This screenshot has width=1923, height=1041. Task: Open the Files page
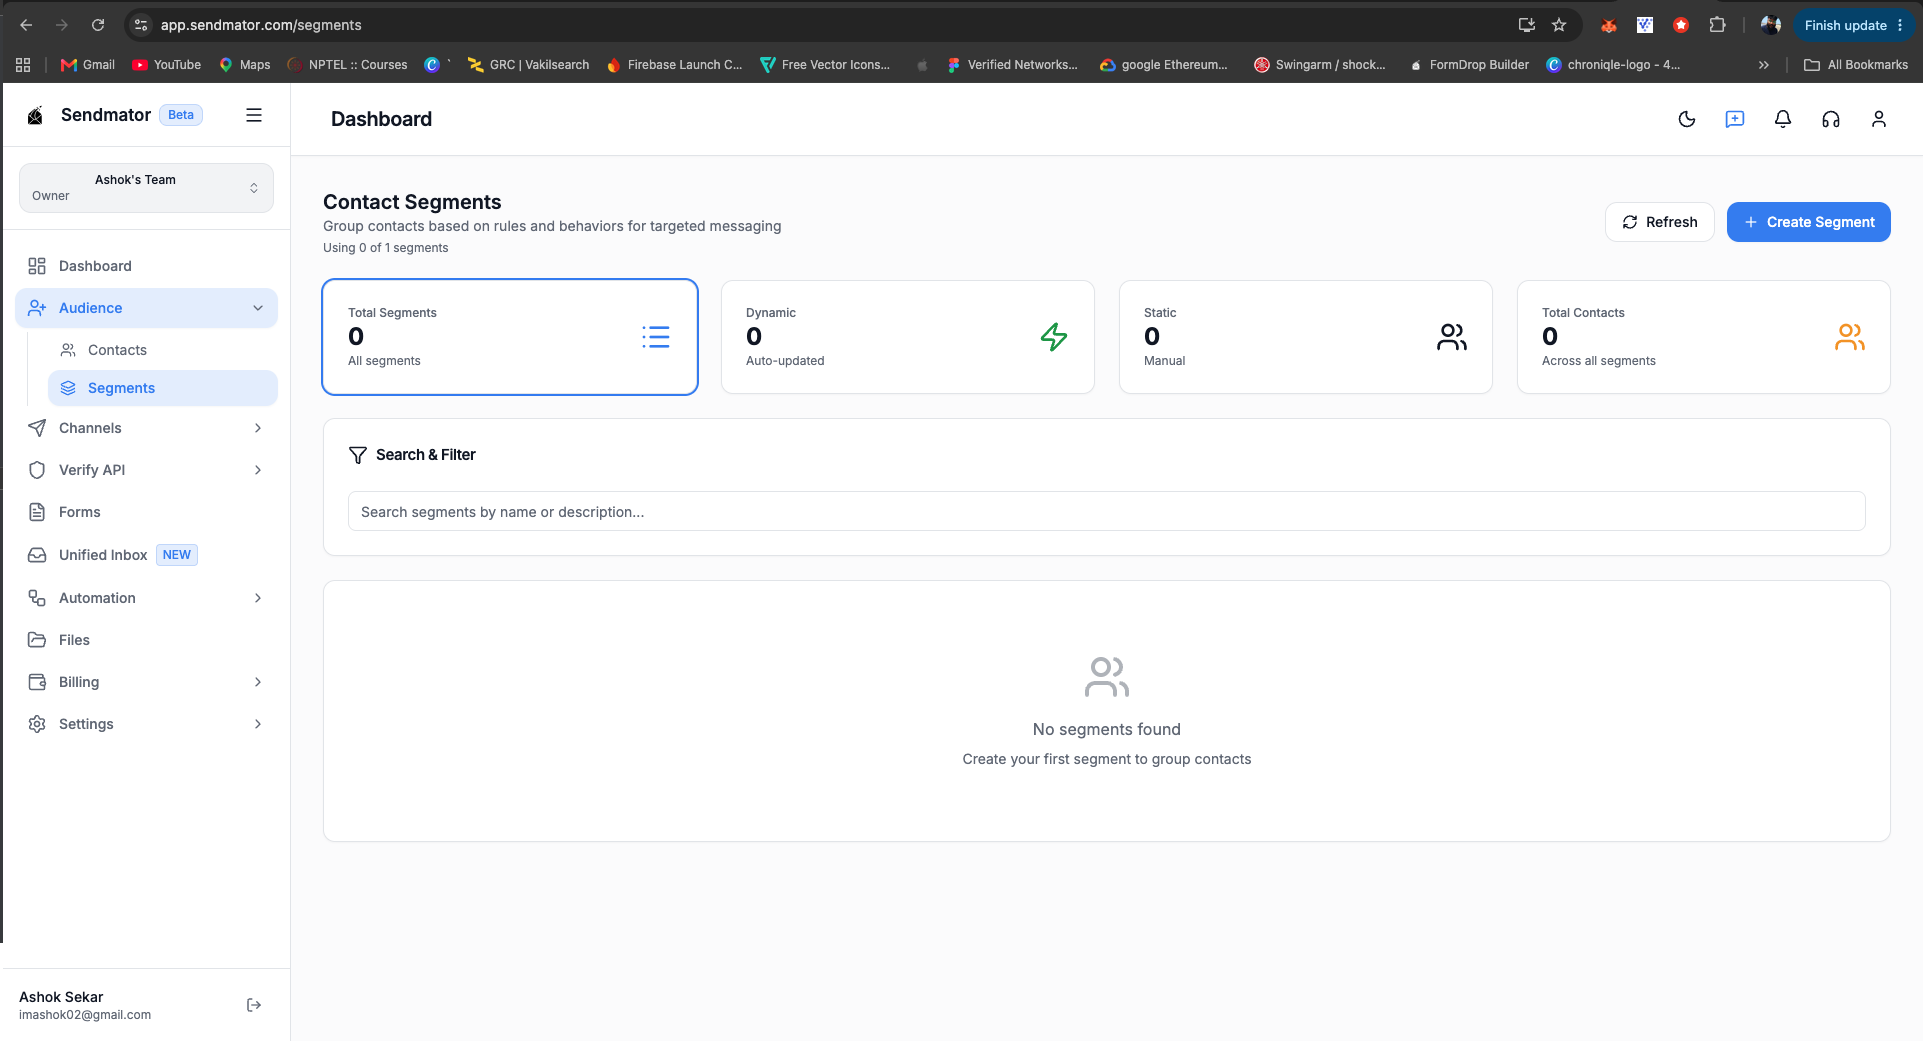(x=146, y=640)
